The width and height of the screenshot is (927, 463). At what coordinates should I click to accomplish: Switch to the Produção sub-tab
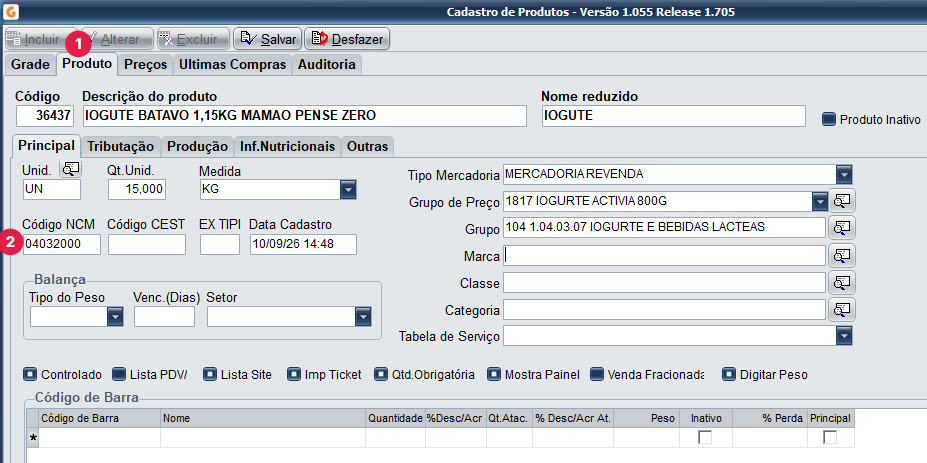[x=197, y=146]
